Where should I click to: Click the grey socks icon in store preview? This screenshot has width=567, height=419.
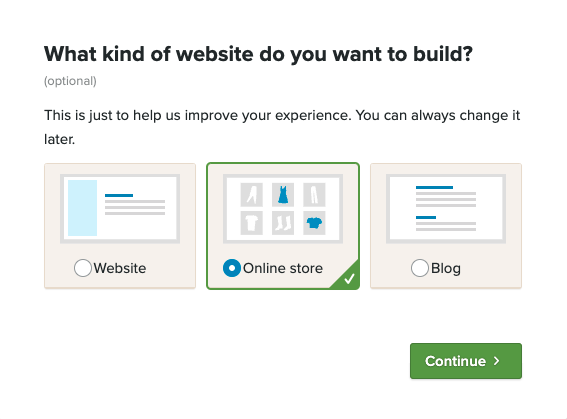click(x=283, y=223)
